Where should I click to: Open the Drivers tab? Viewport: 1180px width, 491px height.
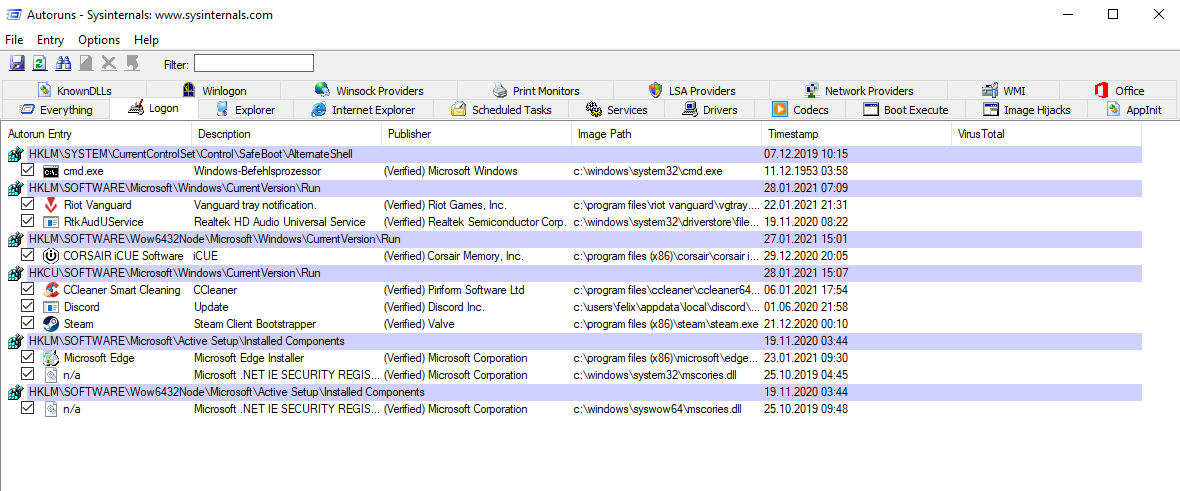pos(710,110)
